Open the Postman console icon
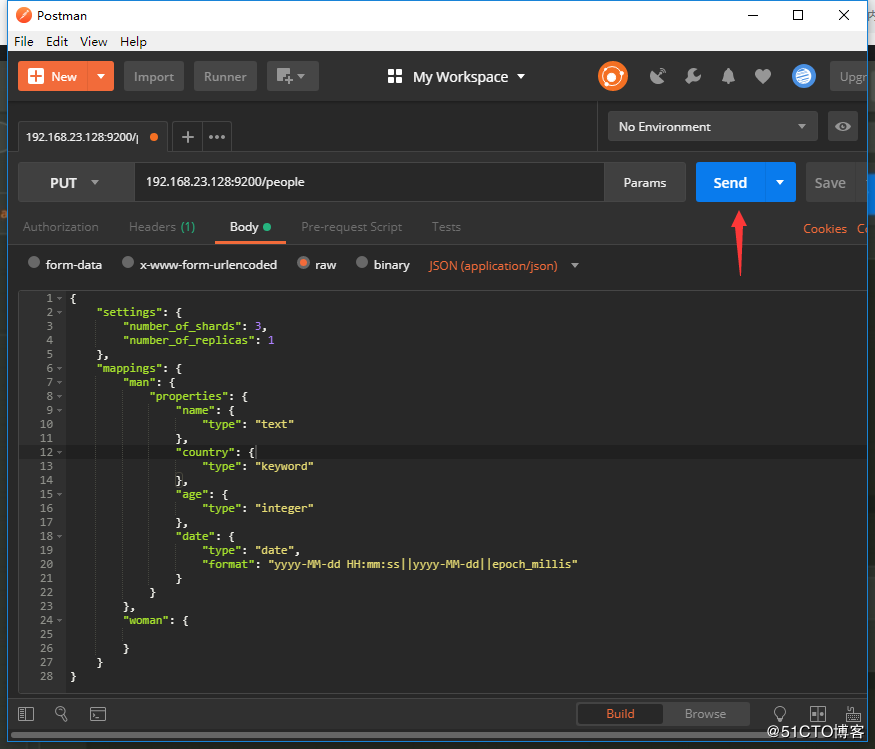The height and width of the screenshot is (749, 875). pyautogui.click(x=98, y=714)
